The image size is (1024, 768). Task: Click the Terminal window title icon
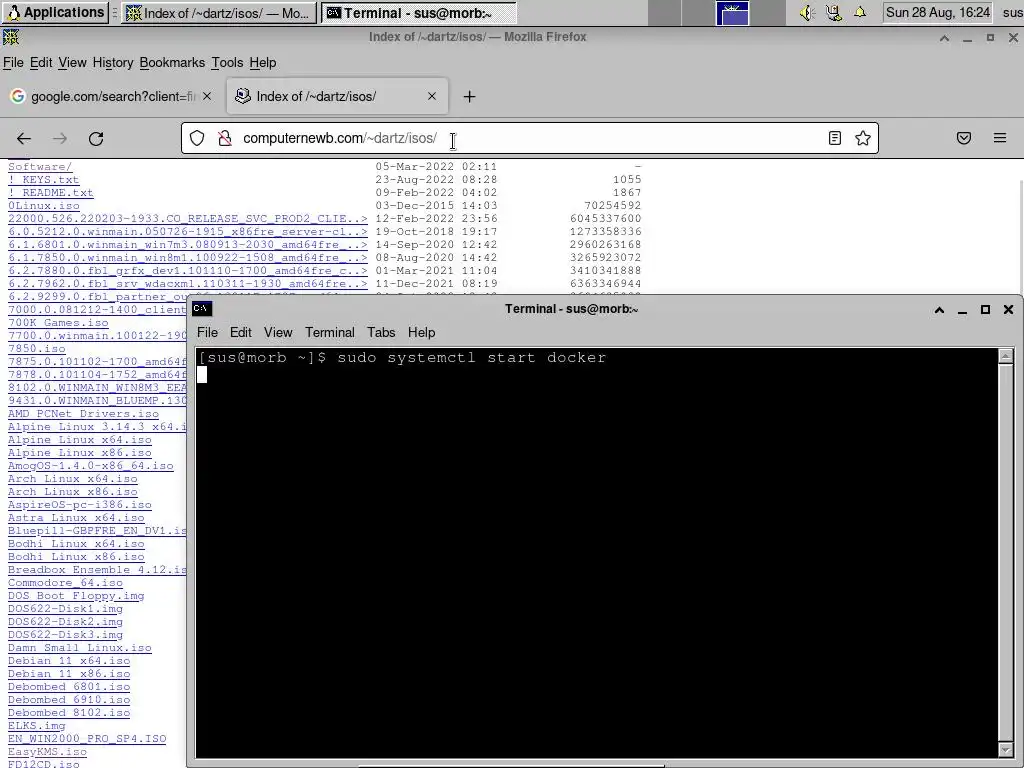202,309
